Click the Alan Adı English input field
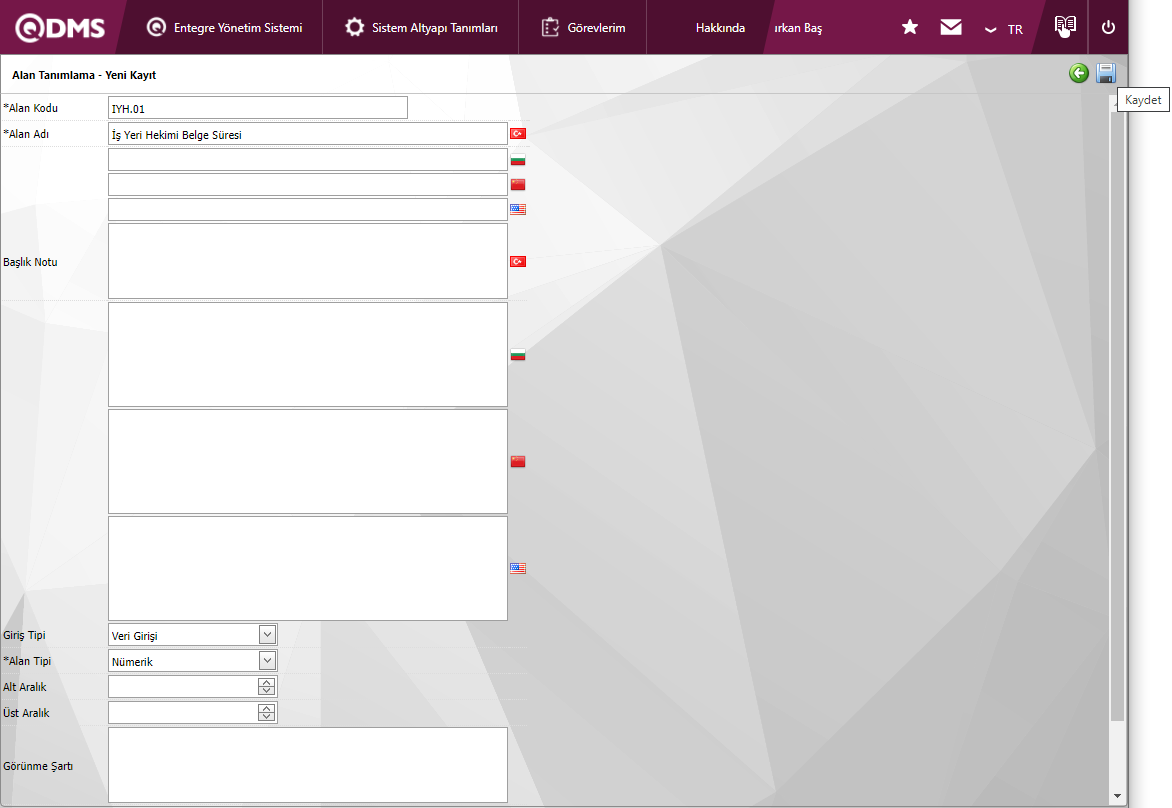The height and width of the screenshot is (808, 1172). [x=308, y=209]
